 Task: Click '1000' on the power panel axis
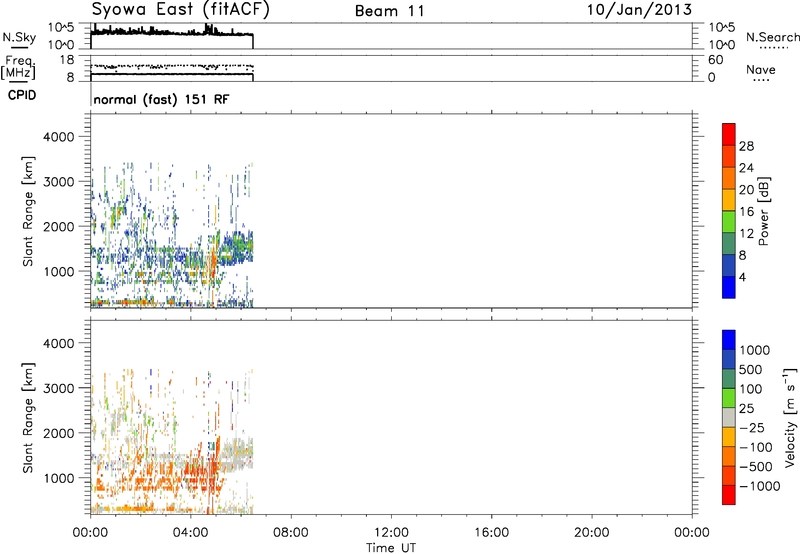click(x=59, y=271)
